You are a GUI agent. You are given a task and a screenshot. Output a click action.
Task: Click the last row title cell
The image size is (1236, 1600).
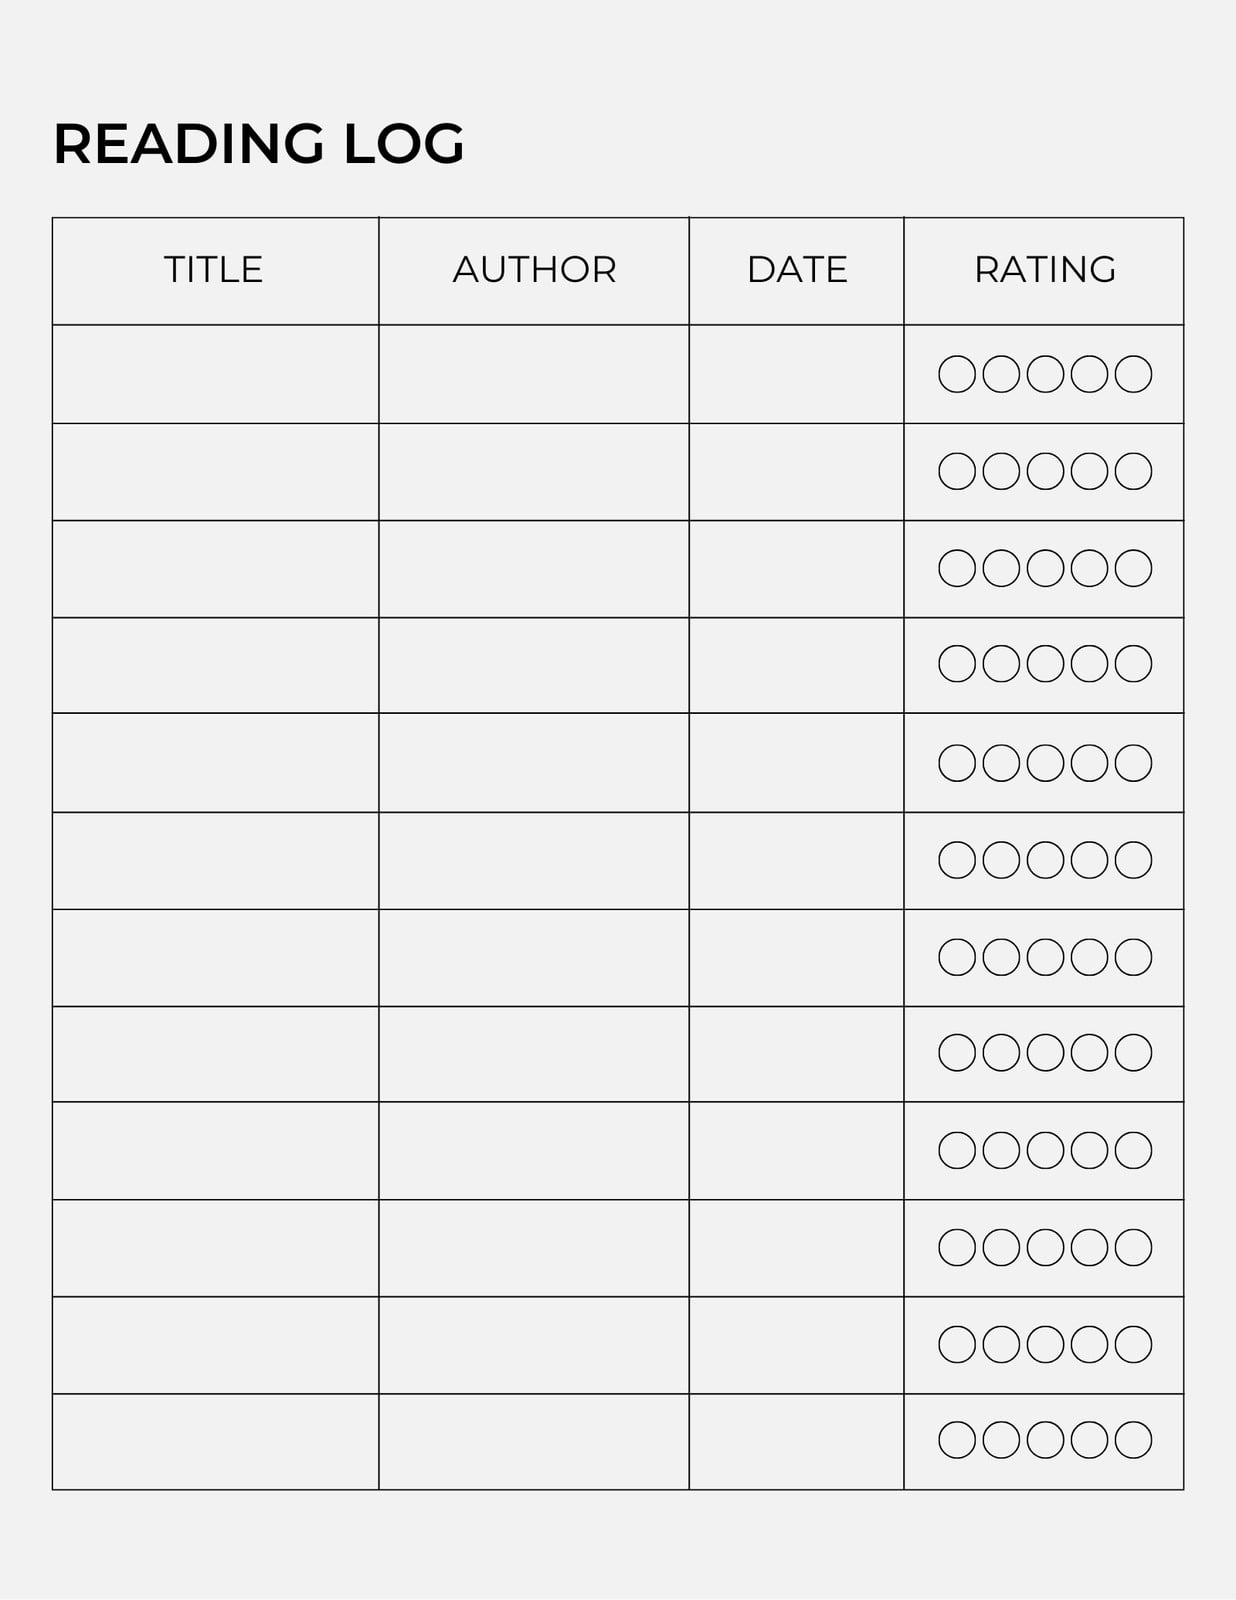click(216, 1442)
